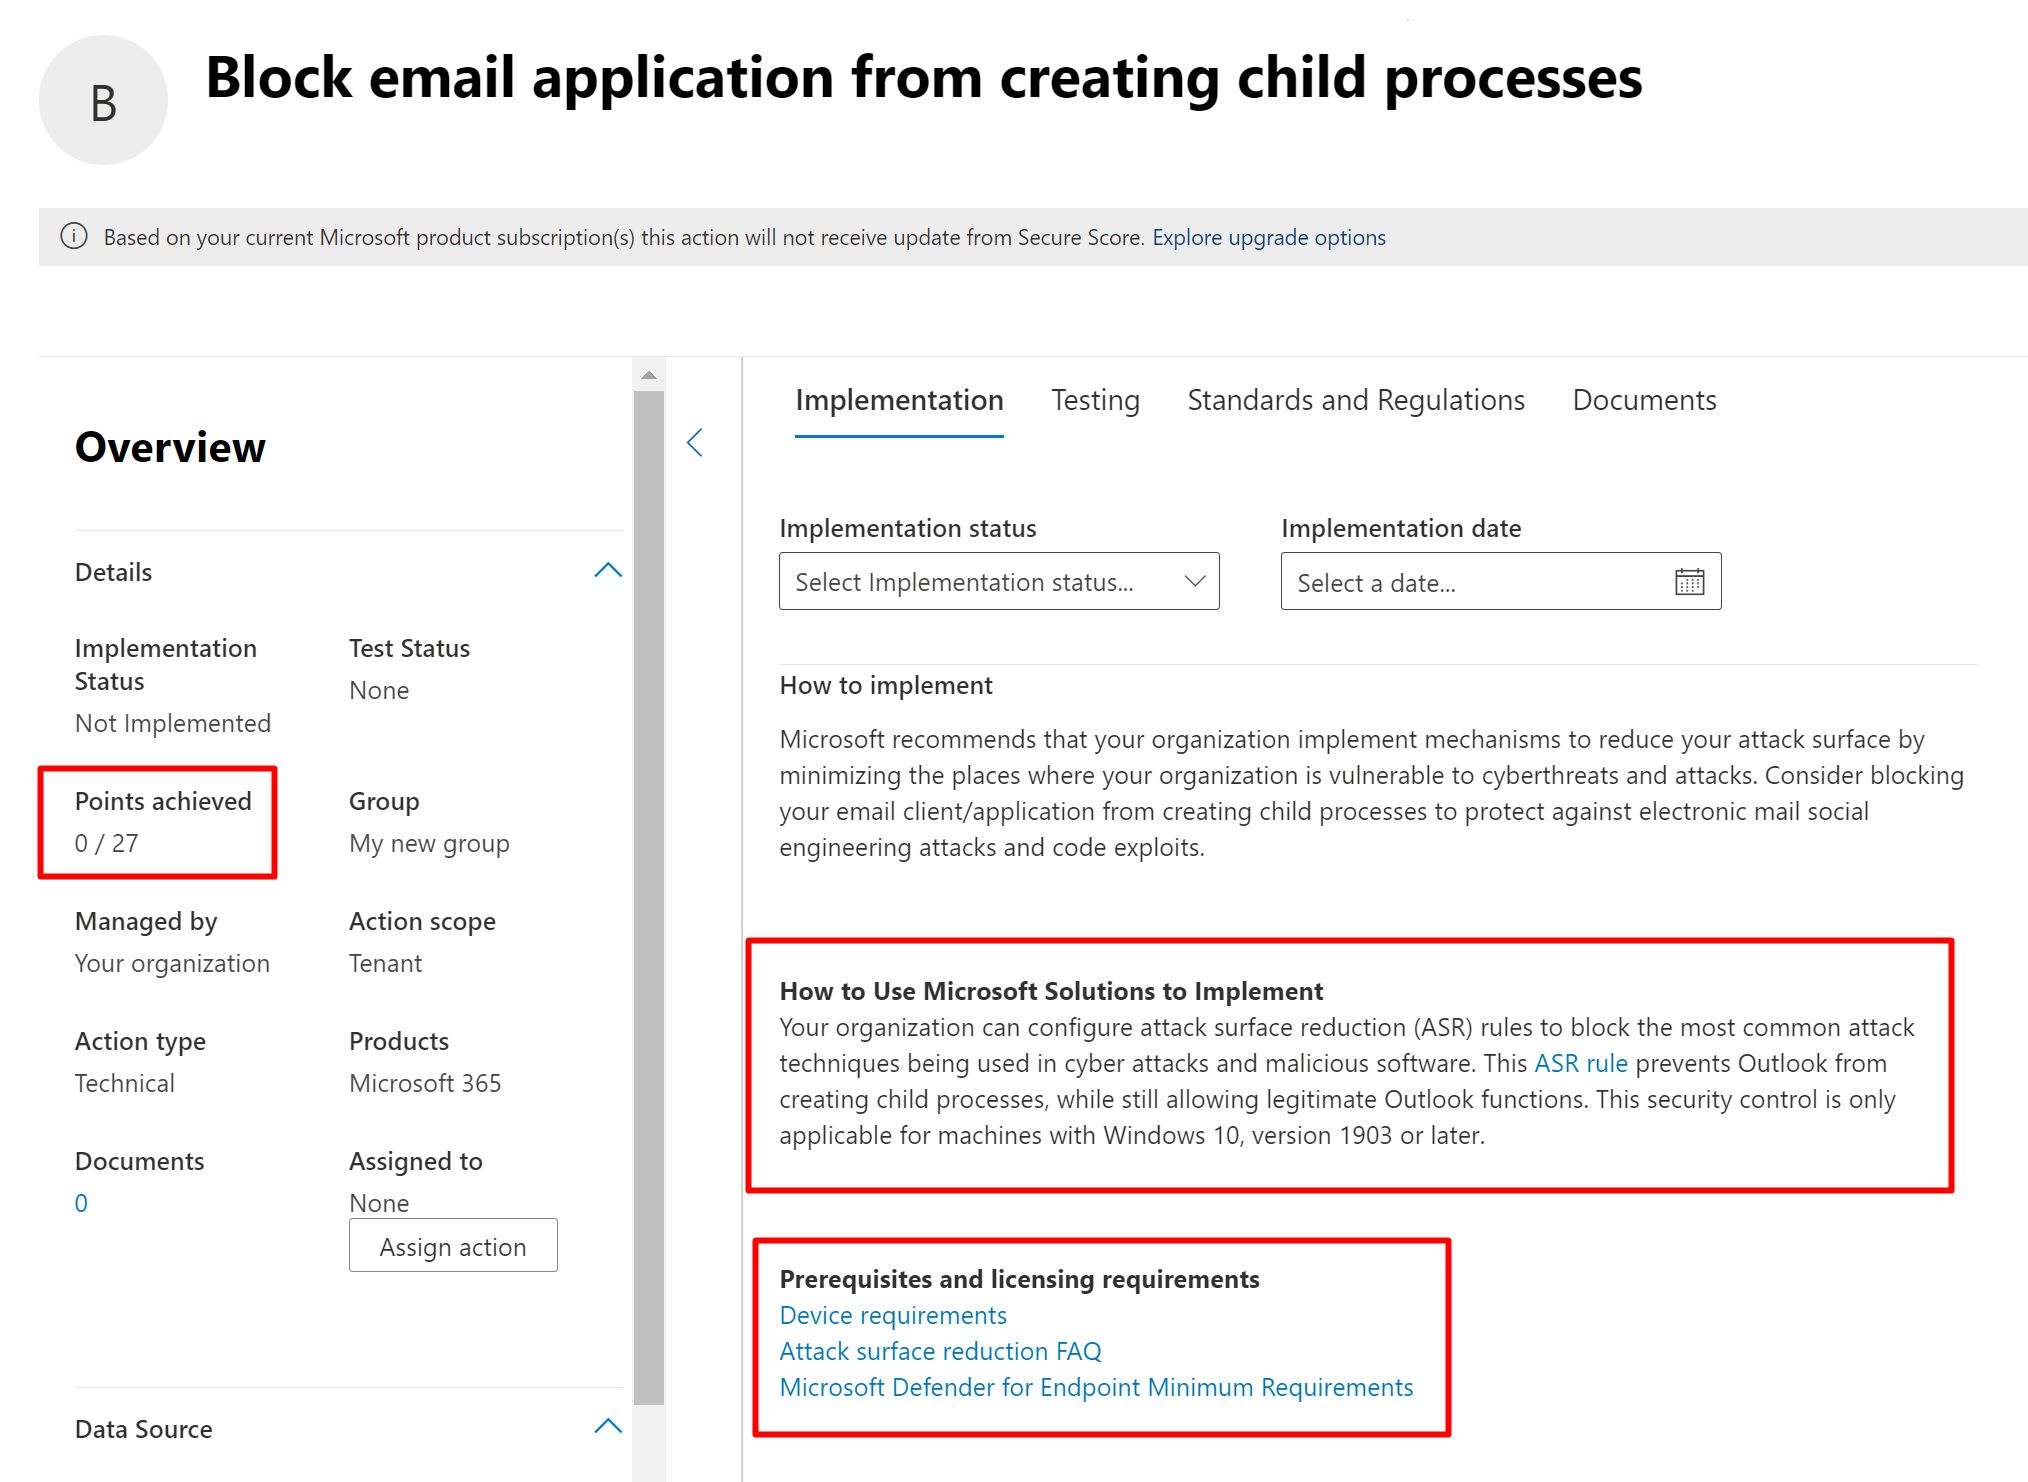Click the scroll up arrow in the overview panel
The width and height of the screenshot is (2028, 1482).
[x=648, y=375]
